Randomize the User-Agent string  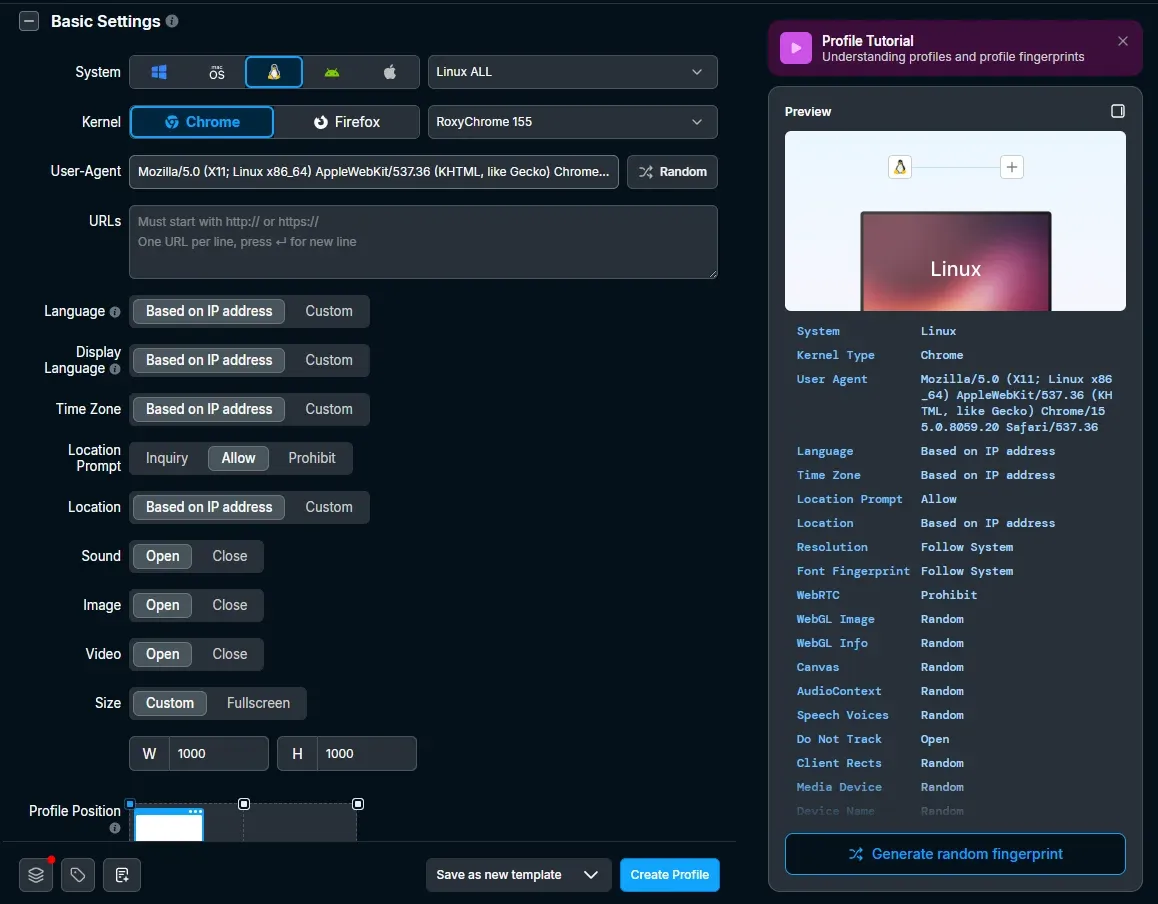[x=672, y=172]
